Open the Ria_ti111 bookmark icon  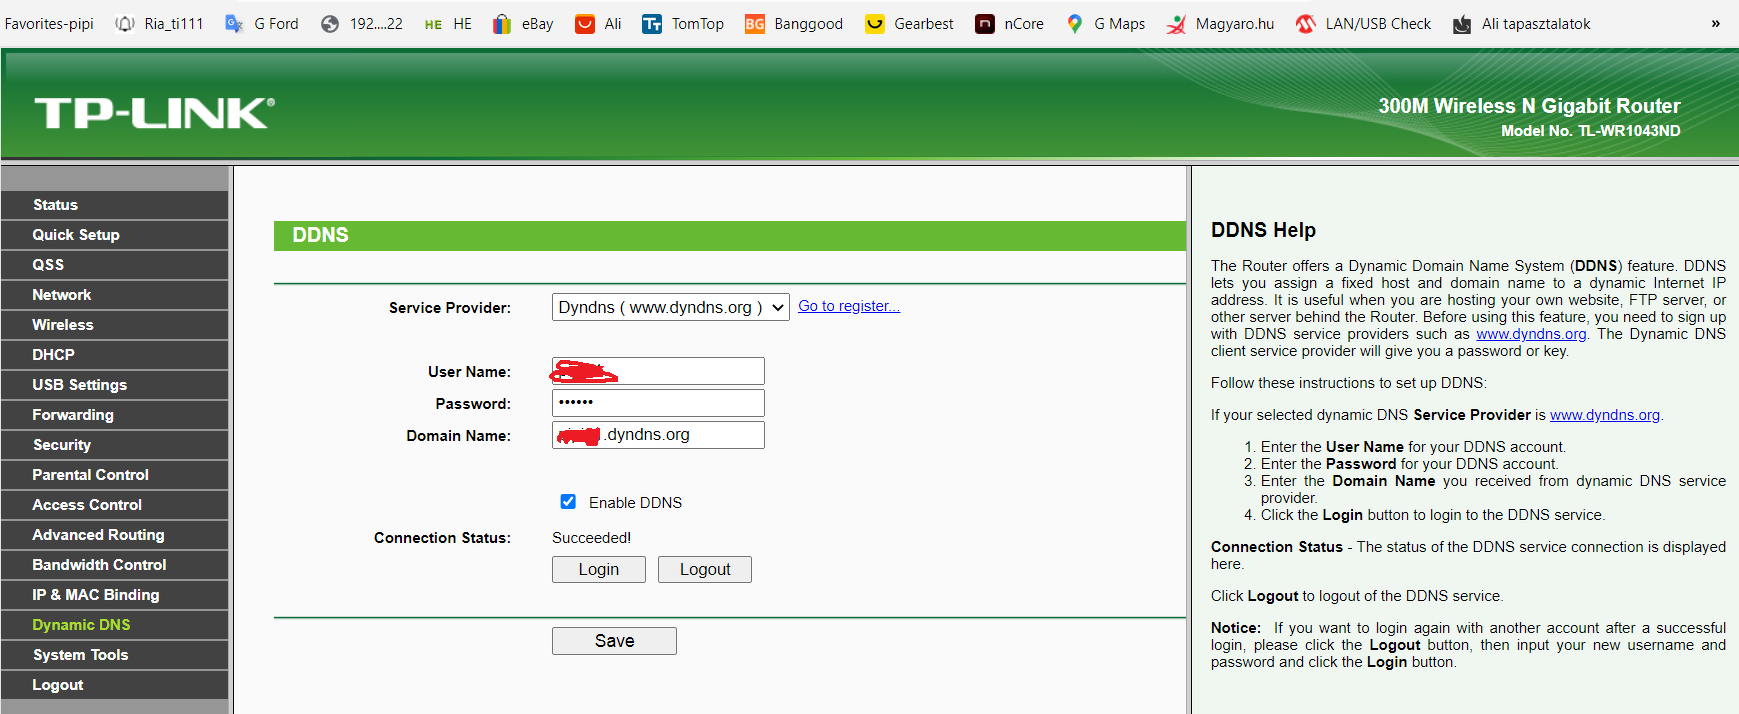click(x=125, y=24)
